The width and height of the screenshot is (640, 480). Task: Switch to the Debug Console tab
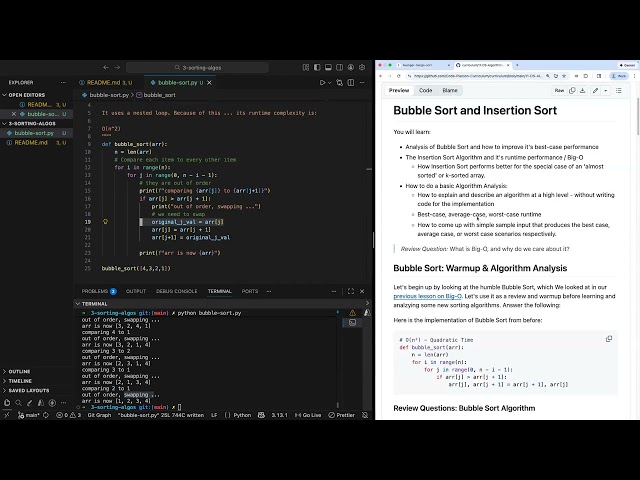[x=176, y=291]
